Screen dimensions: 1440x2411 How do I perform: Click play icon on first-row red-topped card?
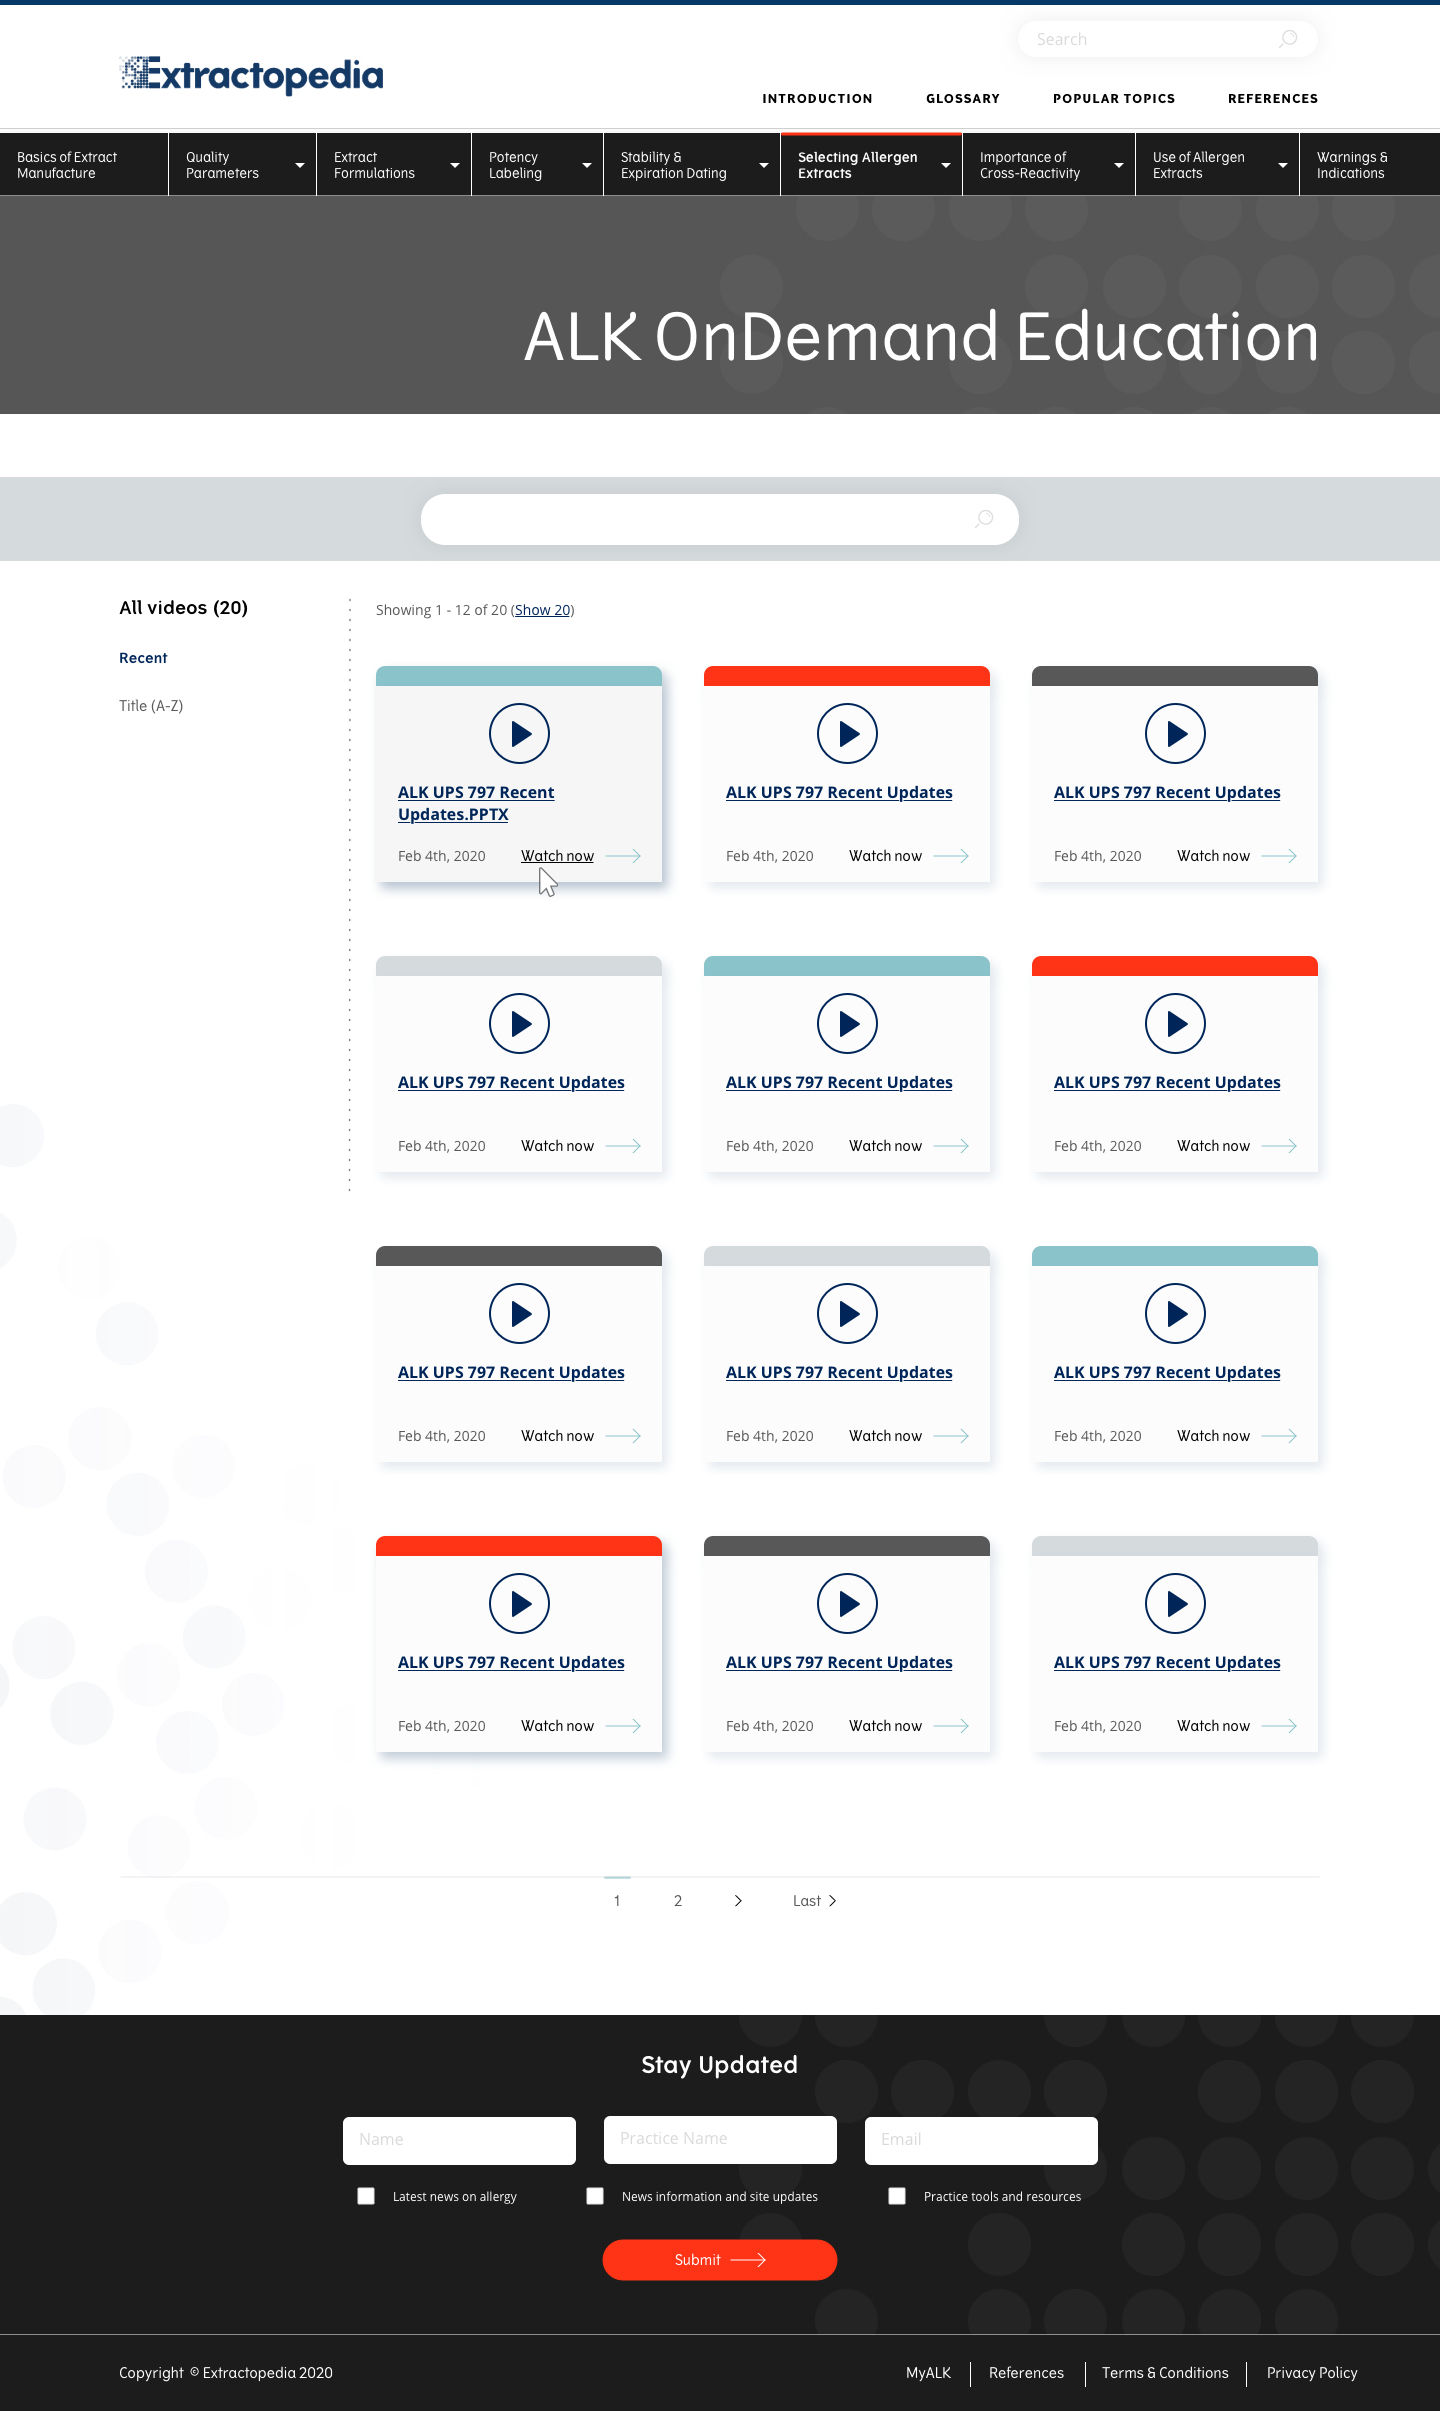coord(847,733)
